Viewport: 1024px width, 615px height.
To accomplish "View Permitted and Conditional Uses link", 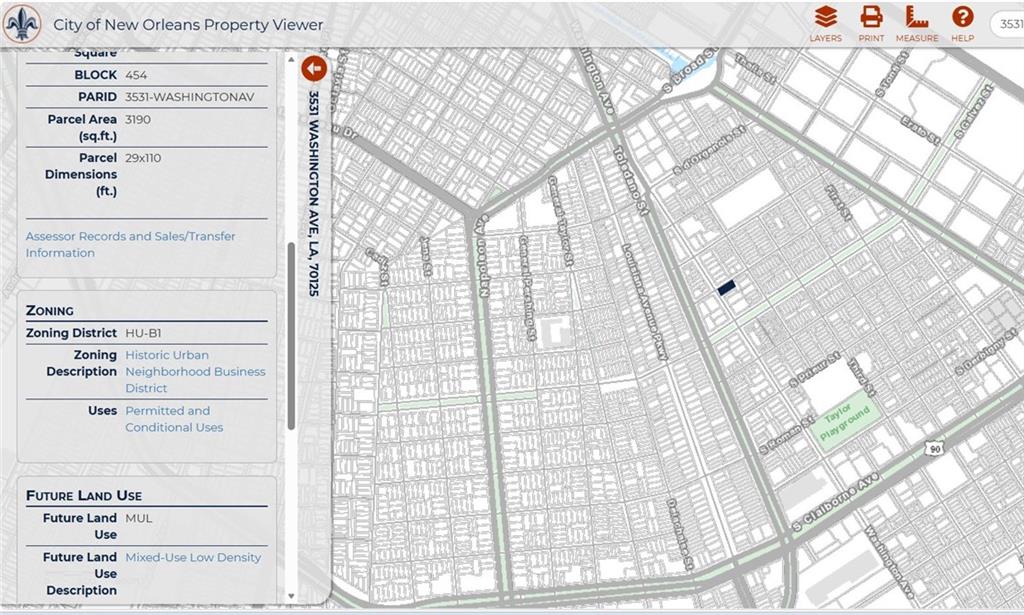I will point(174,419).
